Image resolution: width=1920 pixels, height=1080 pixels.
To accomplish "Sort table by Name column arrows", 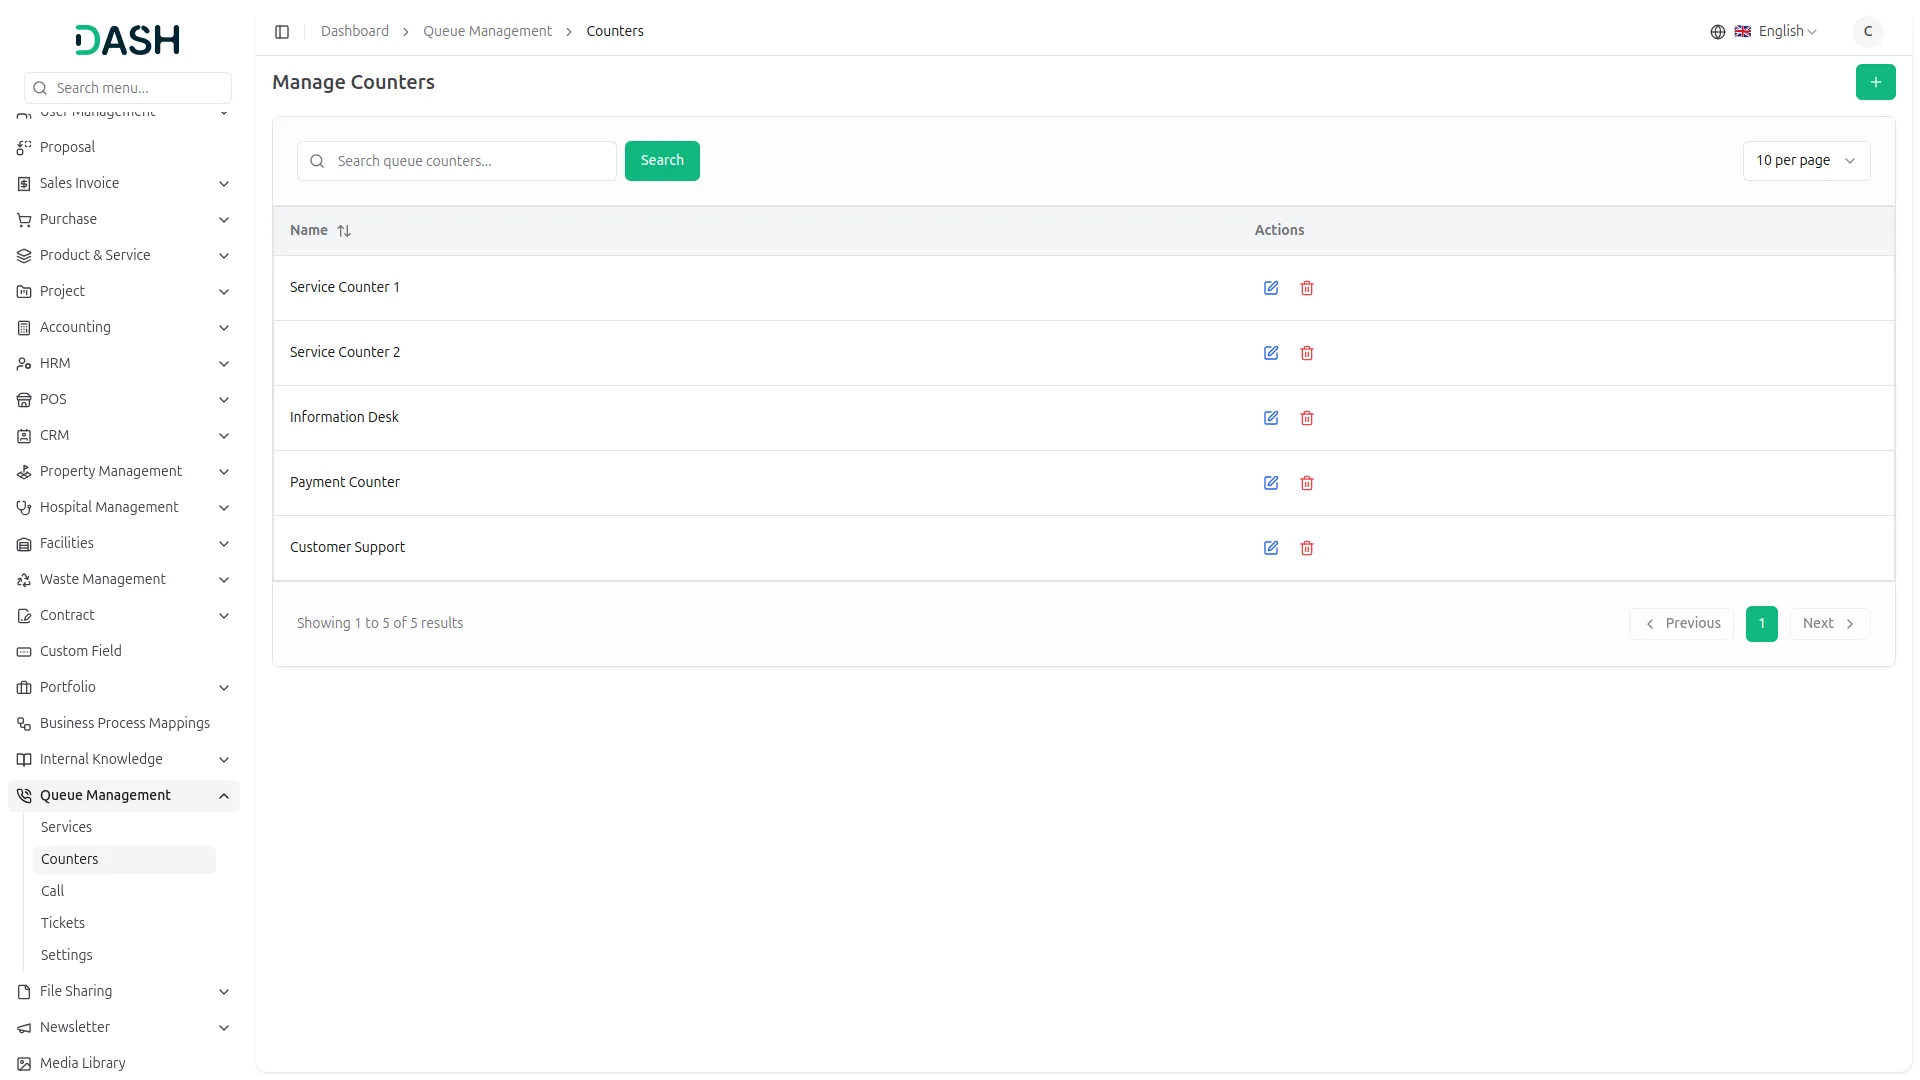I will tap(344, 231).
